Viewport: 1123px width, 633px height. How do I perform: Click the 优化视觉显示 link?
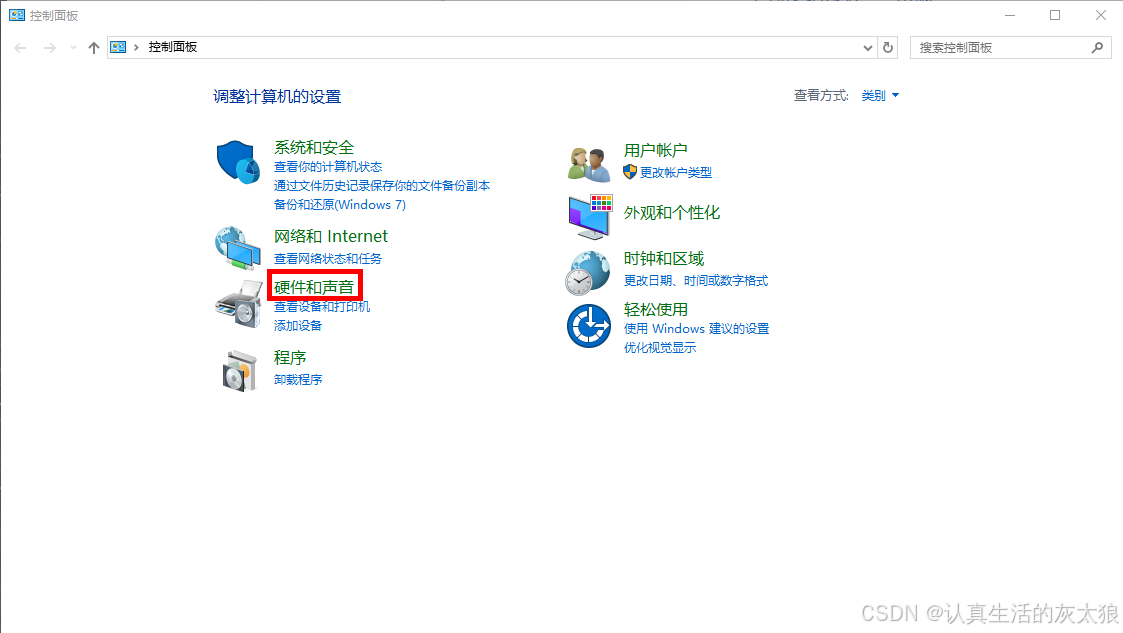tap(660, 348)
